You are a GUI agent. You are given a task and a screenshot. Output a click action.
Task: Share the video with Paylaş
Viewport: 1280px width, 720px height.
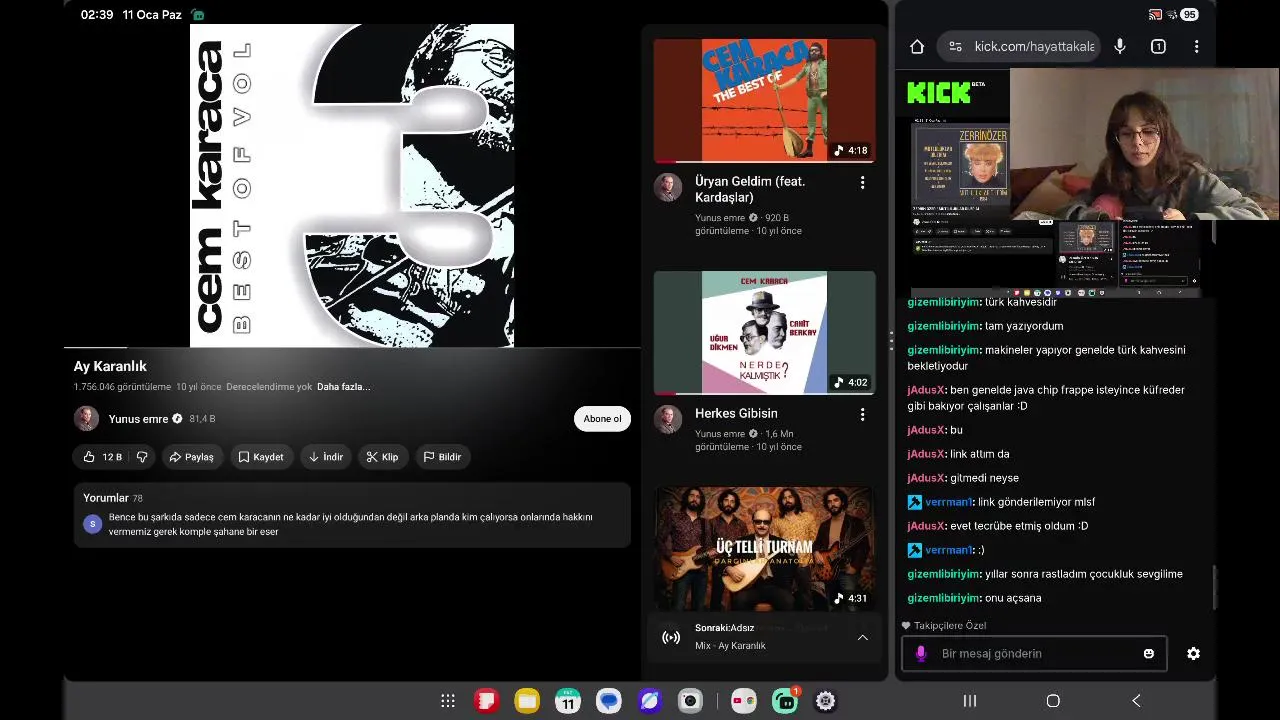191,457
